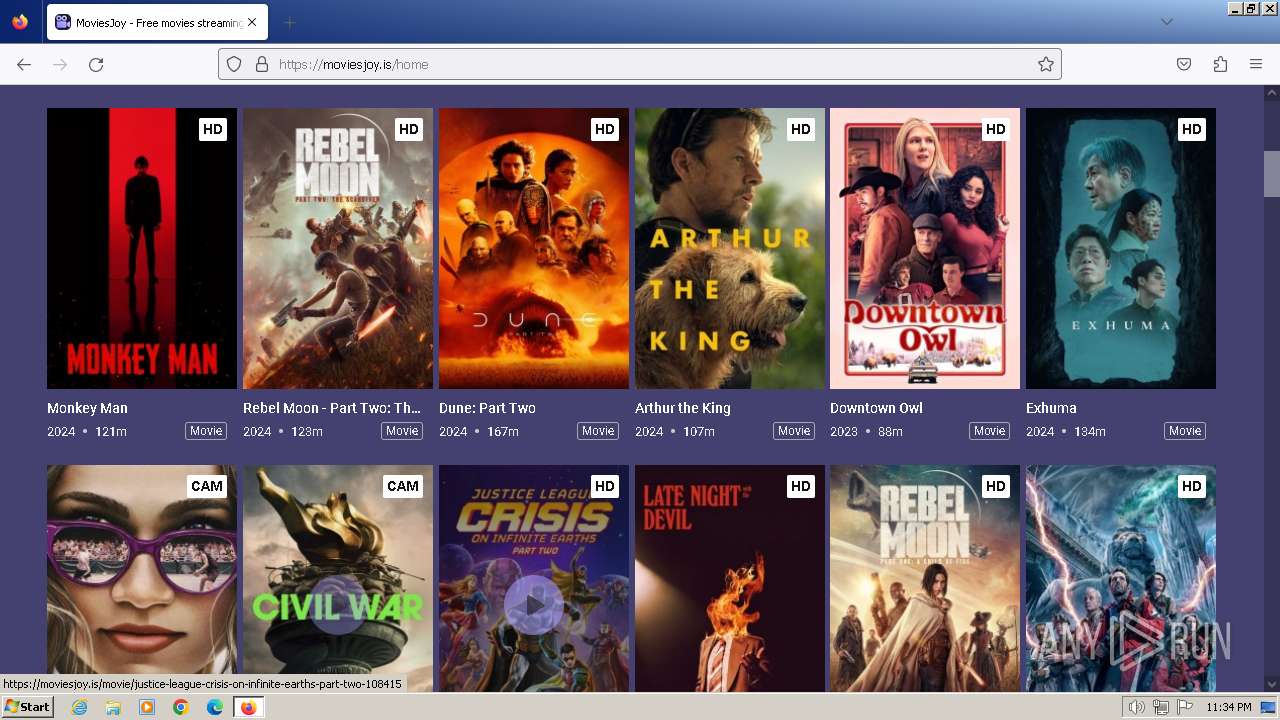Launch Microsoft Edge from the taskbar

click(x=215, y=707)
